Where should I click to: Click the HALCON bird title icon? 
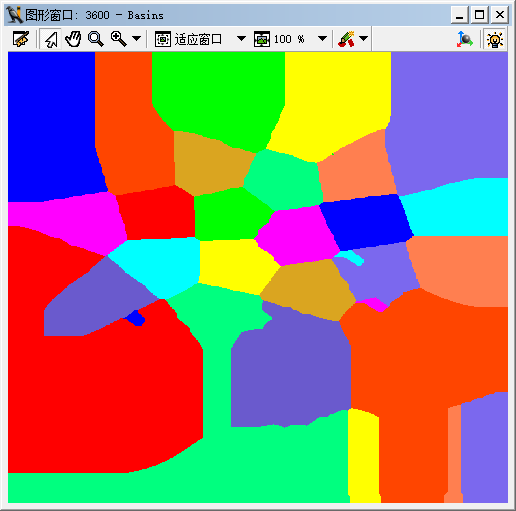pos(14,15)
